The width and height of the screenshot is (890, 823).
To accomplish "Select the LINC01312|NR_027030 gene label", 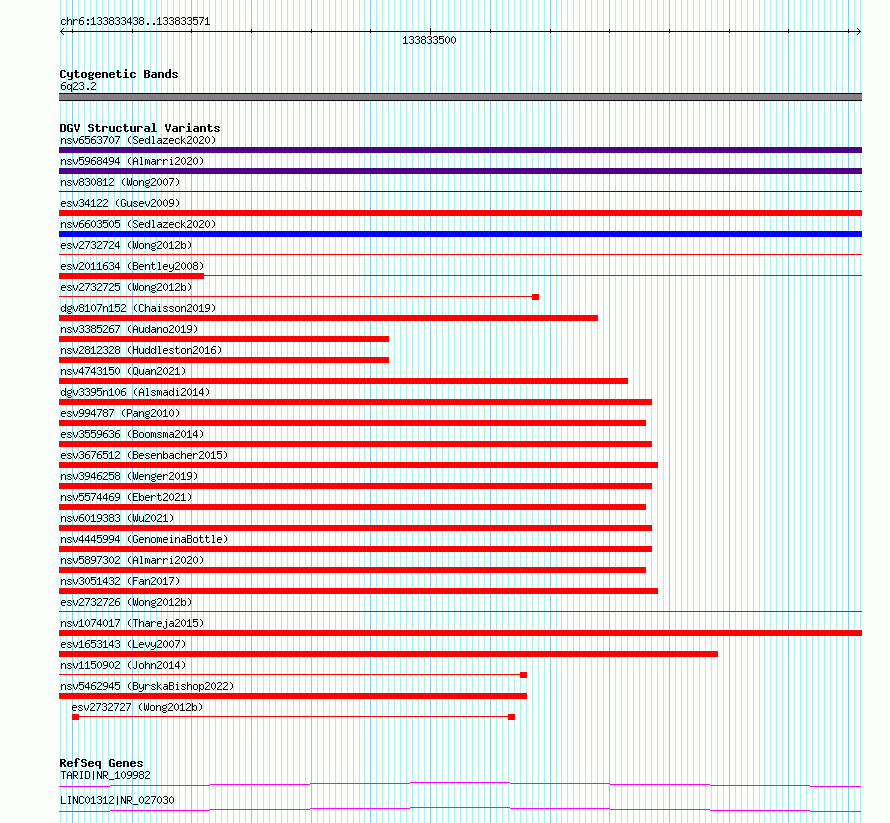I will coord(117,800).
